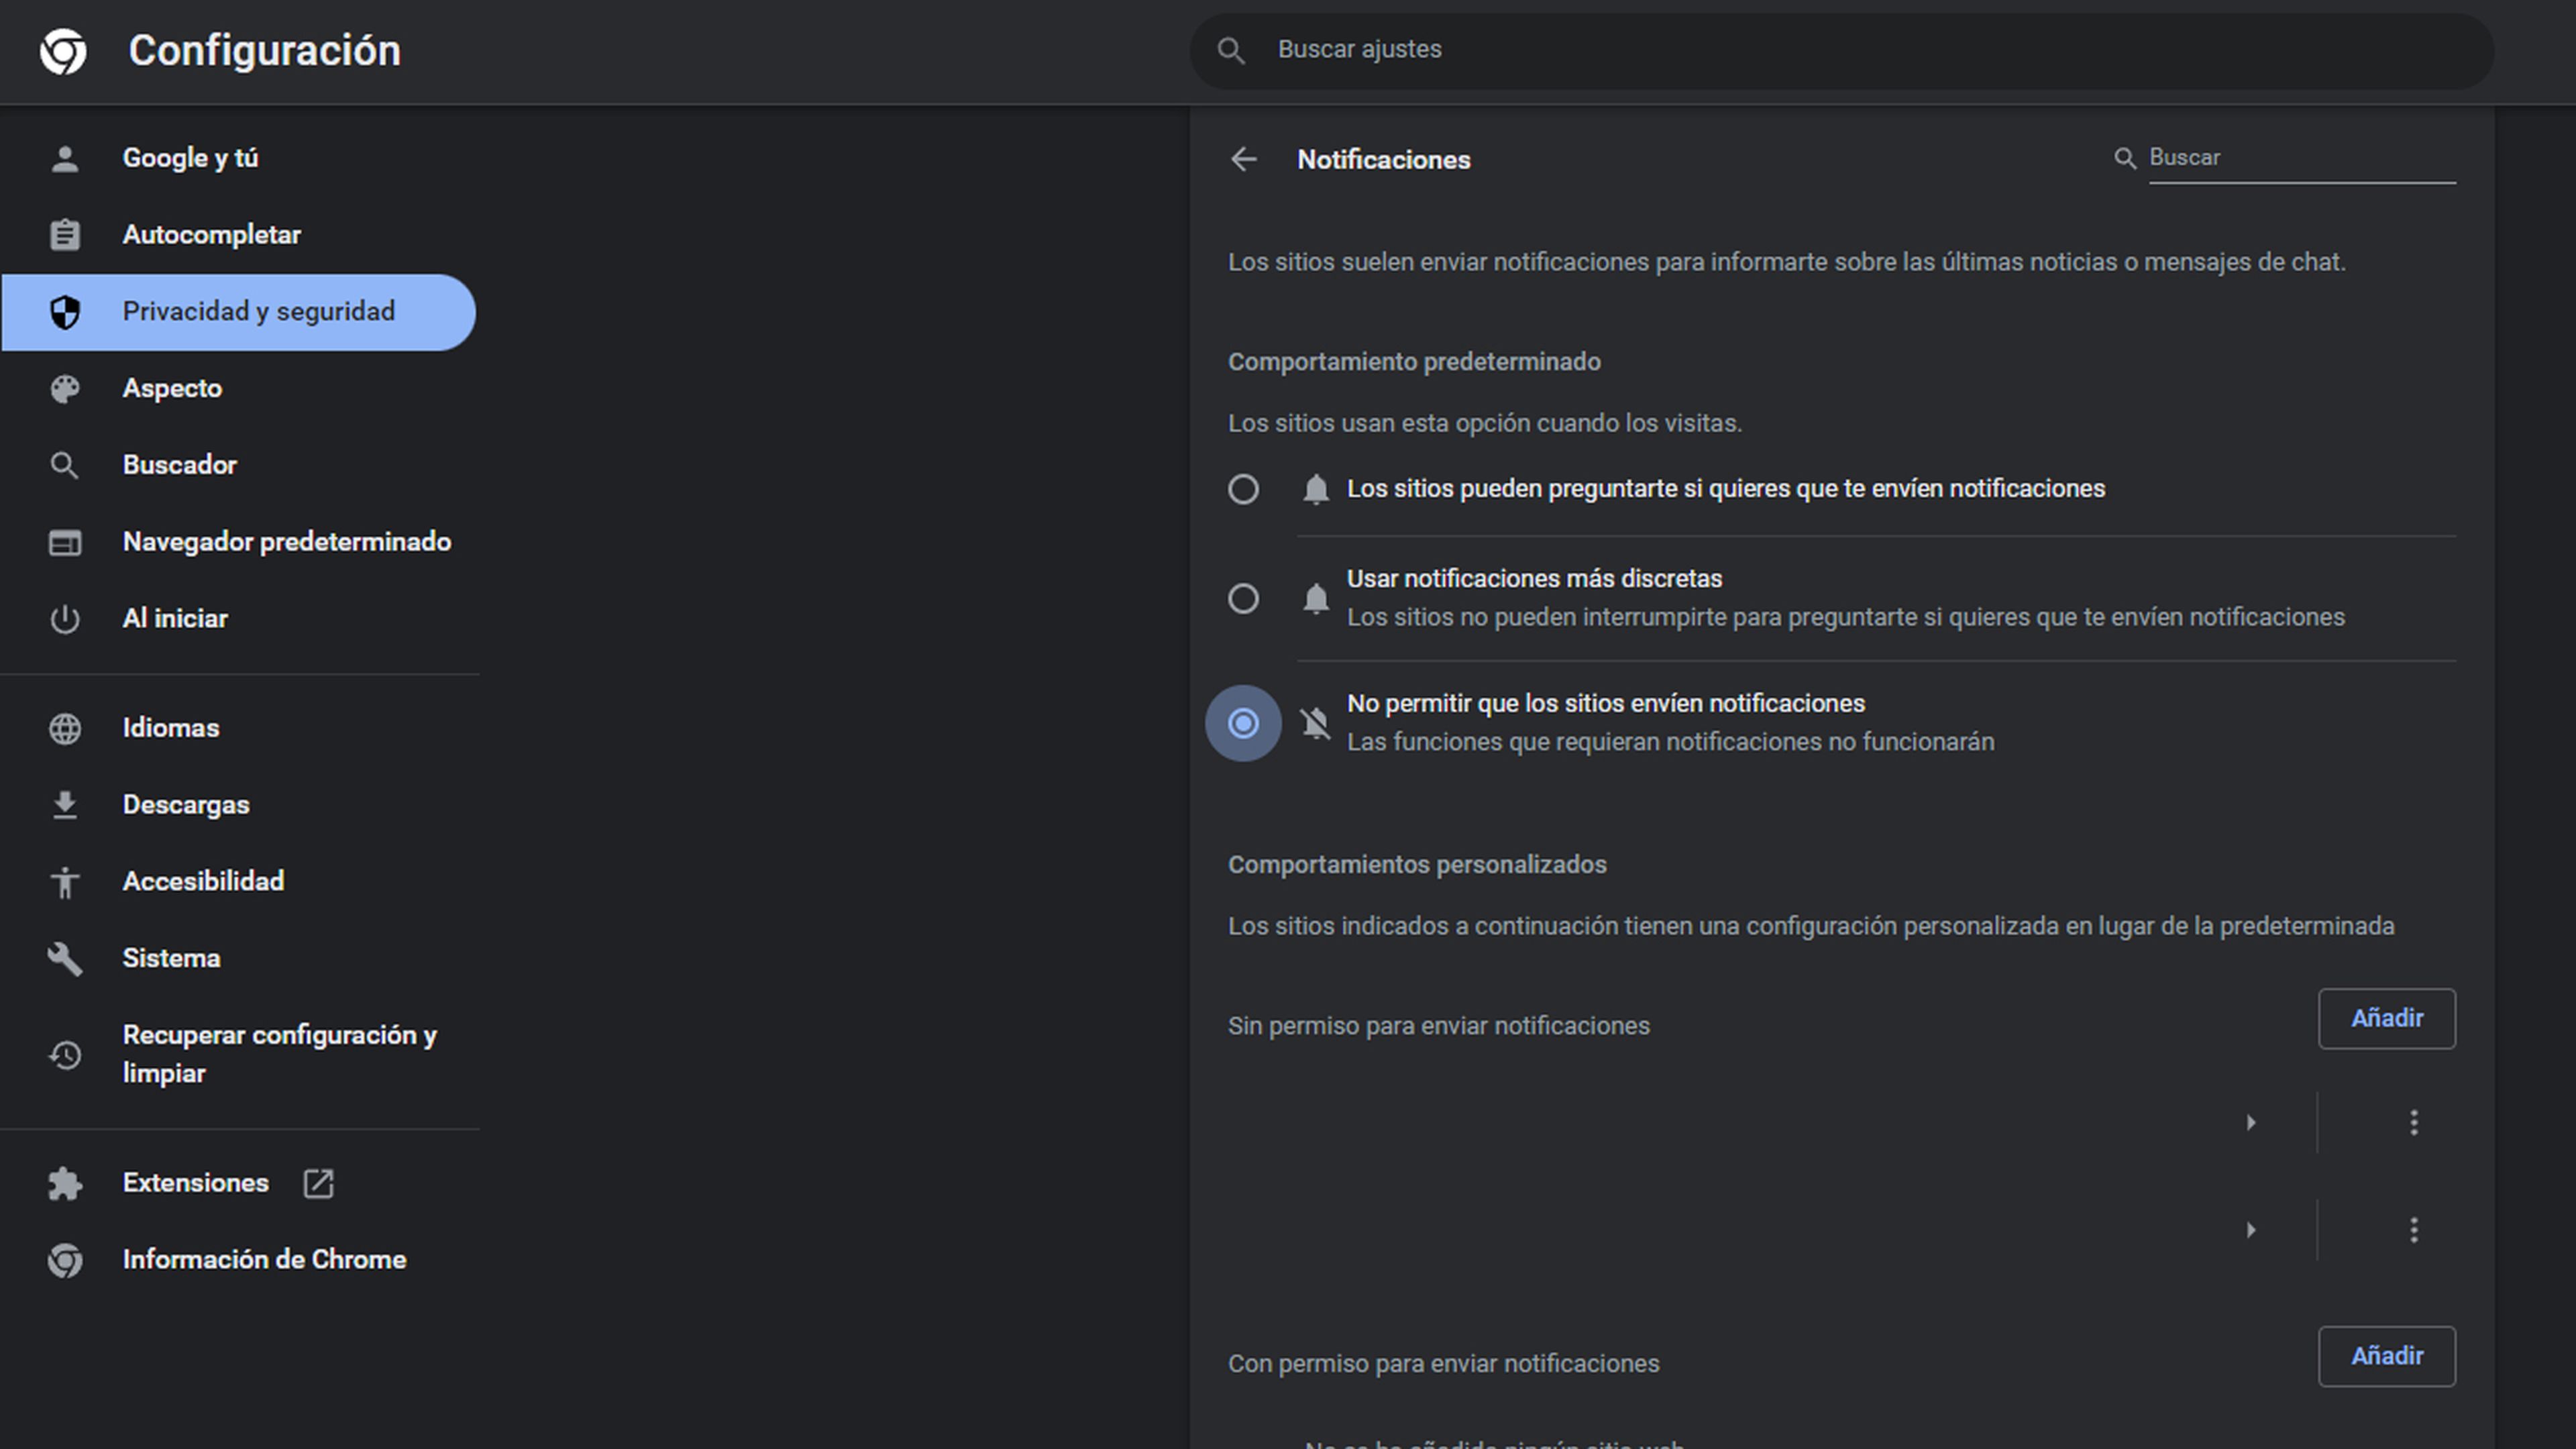Viewport: 2576px width, 1449px height.
Task: Click the Comportamientos personalizados heading
Action: (1417, 865)
